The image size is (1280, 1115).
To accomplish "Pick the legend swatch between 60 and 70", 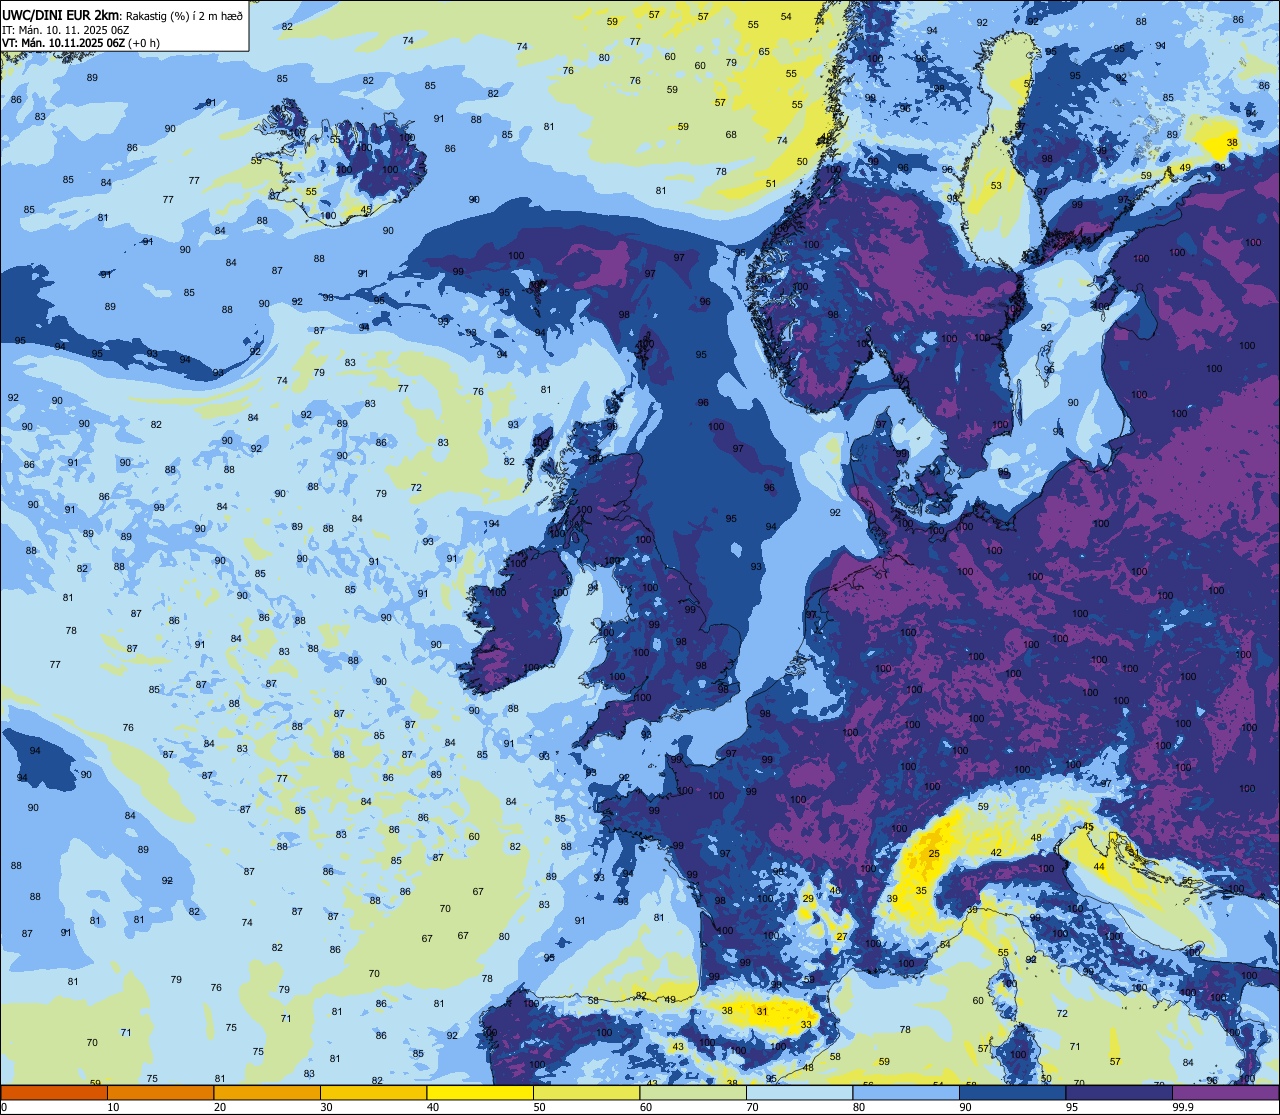I will pos(692,1092).
